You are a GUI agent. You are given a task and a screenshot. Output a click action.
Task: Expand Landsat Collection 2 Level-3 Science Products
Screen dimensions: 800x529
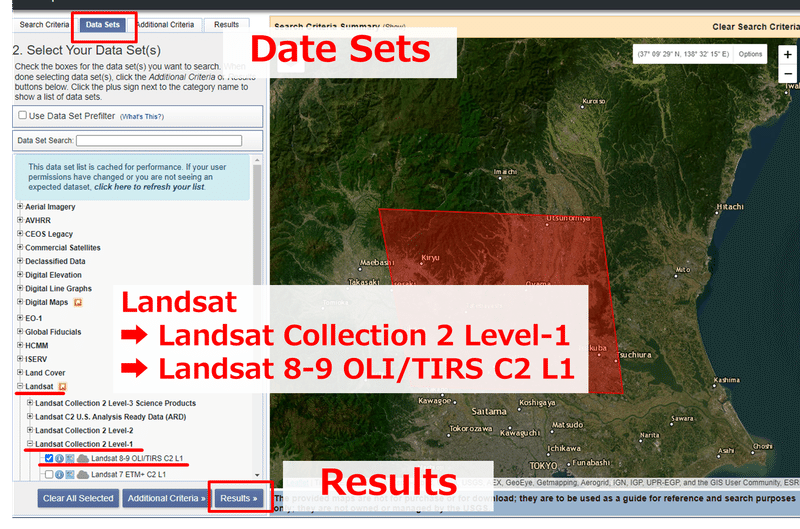click(30, 402)
